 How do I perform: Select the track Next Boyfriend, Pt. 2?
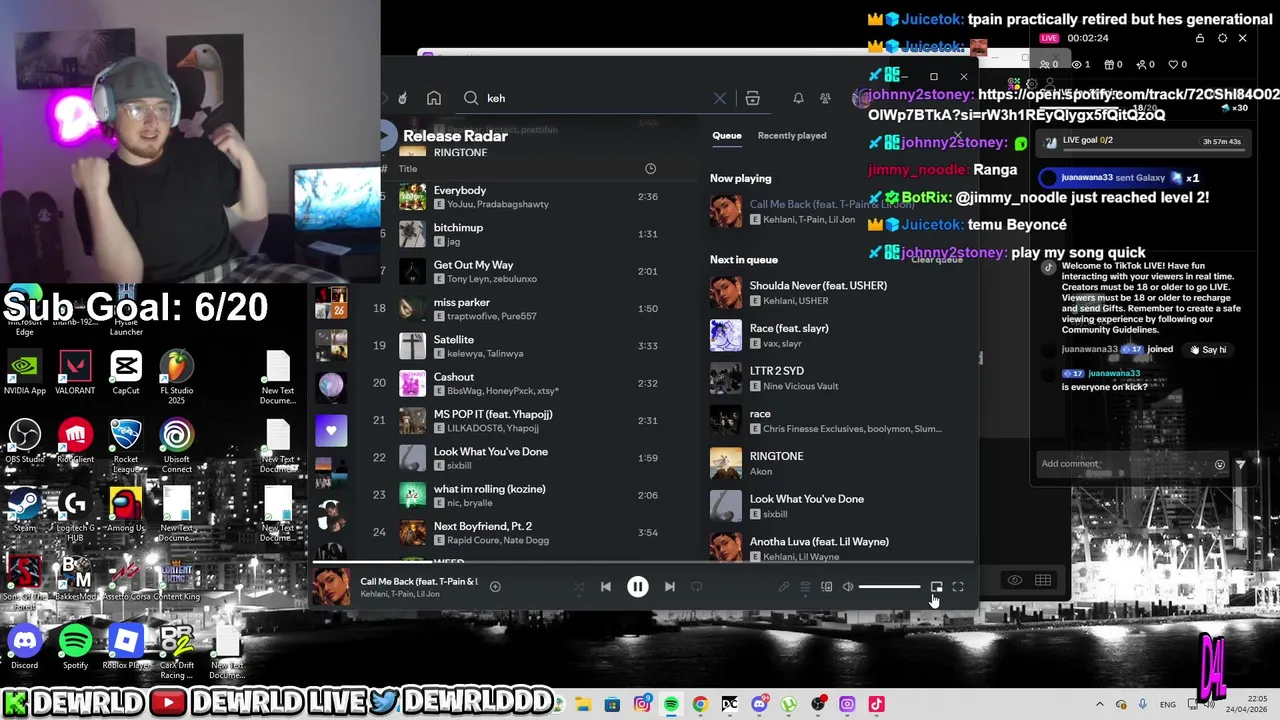[528, 532]
